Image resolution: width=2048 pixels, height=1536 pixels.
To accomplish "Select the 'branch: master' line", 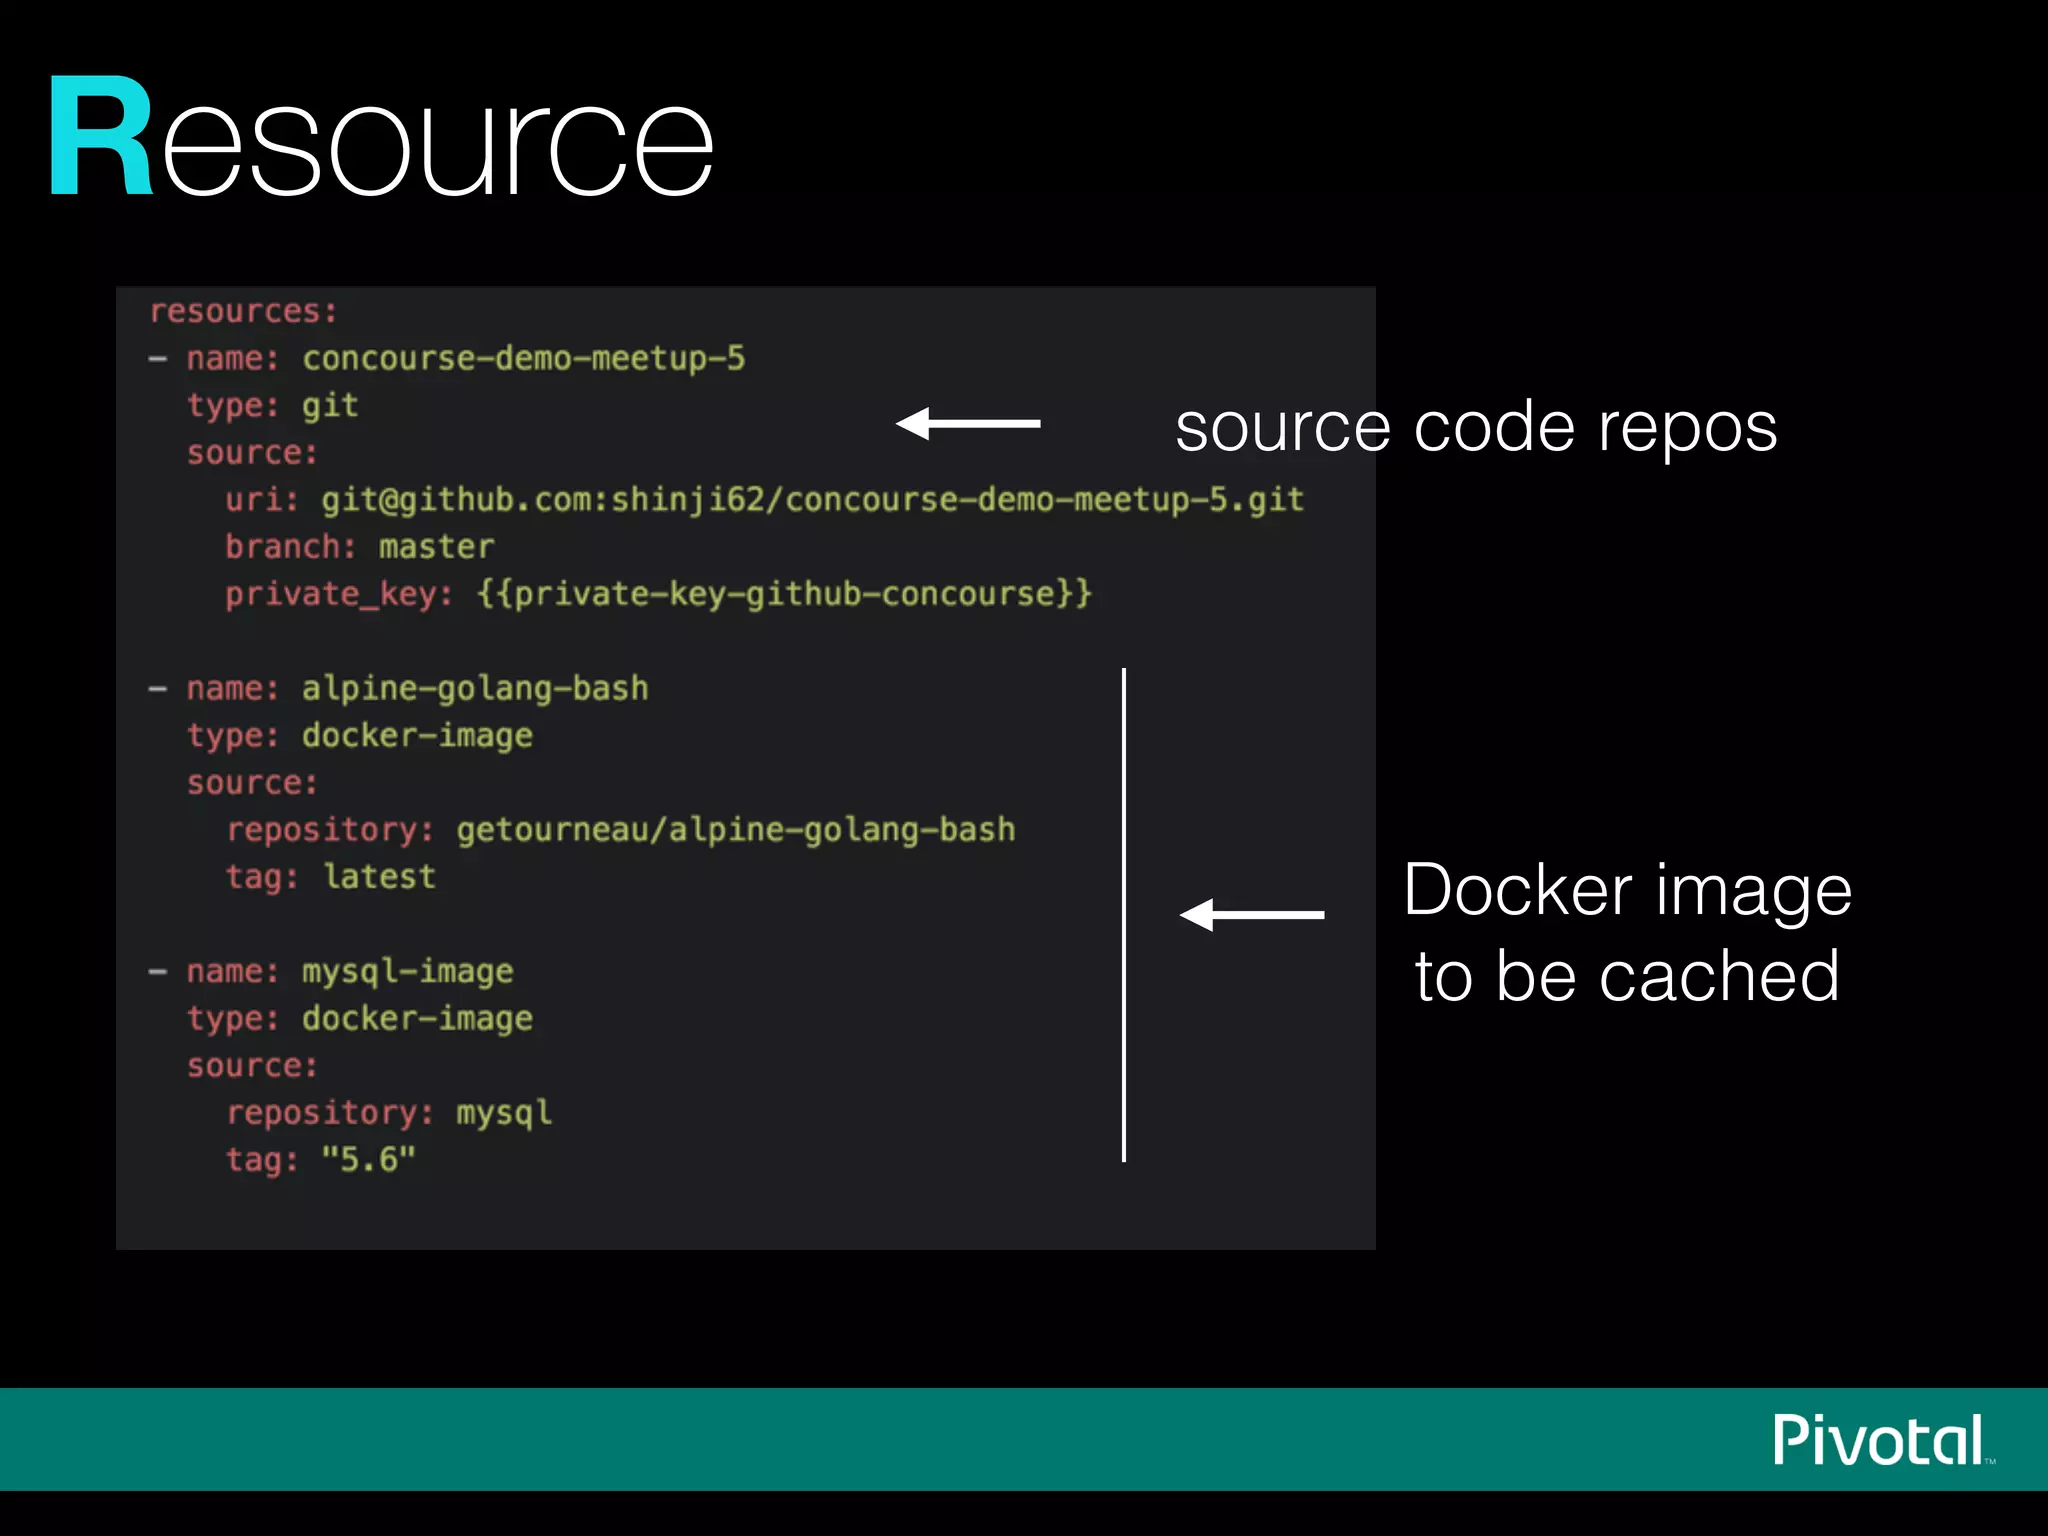I will click(x=359, y=546).
